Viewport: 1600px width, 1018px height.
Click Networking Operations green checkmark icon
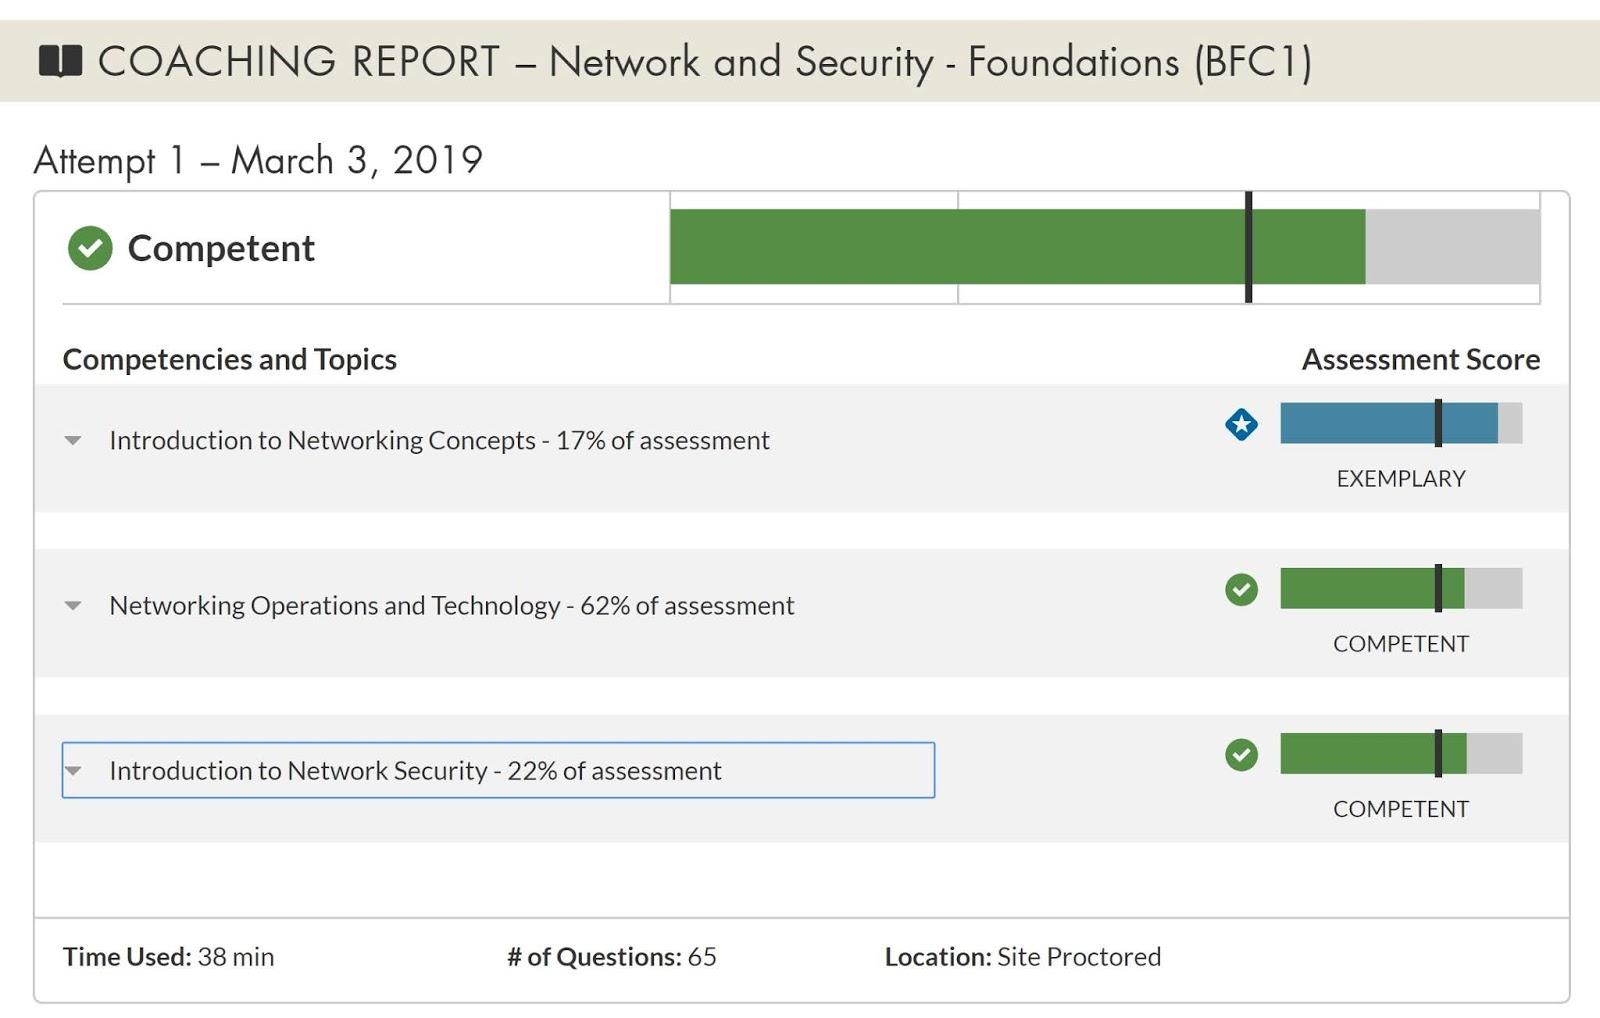(1241, 590)
